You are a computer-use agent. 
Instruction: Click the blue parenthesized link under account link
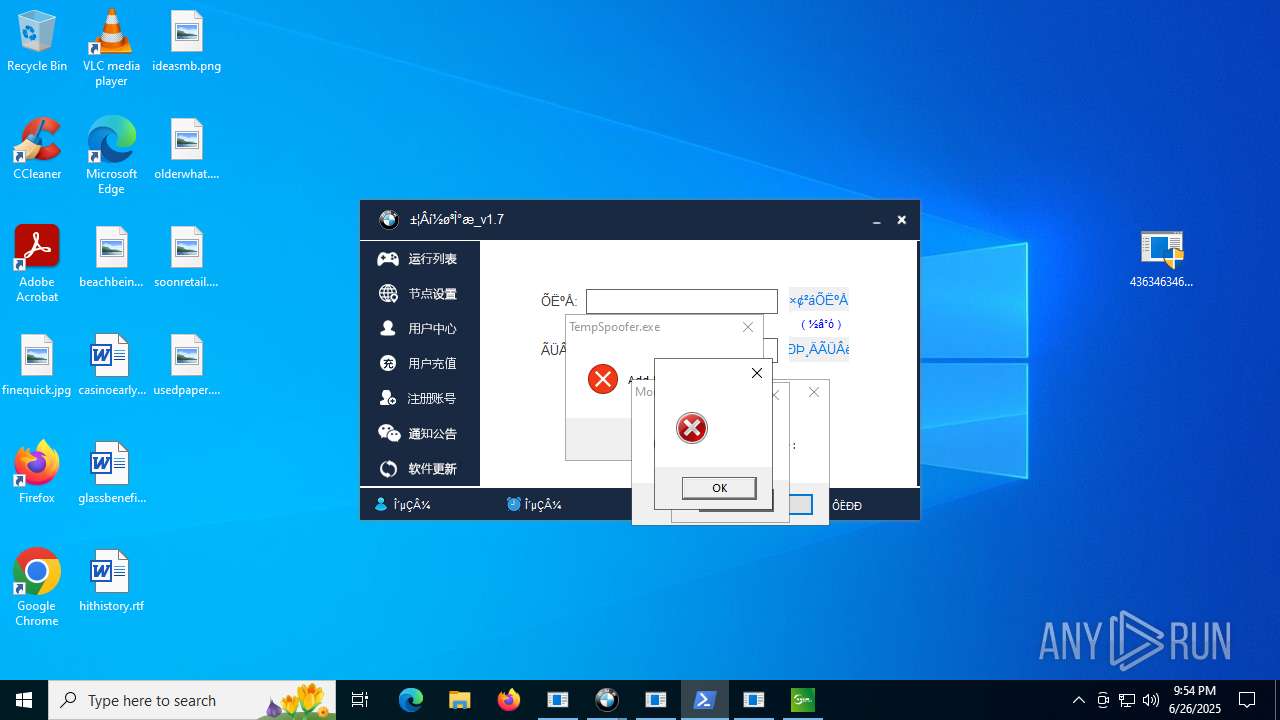click(821, 324)
